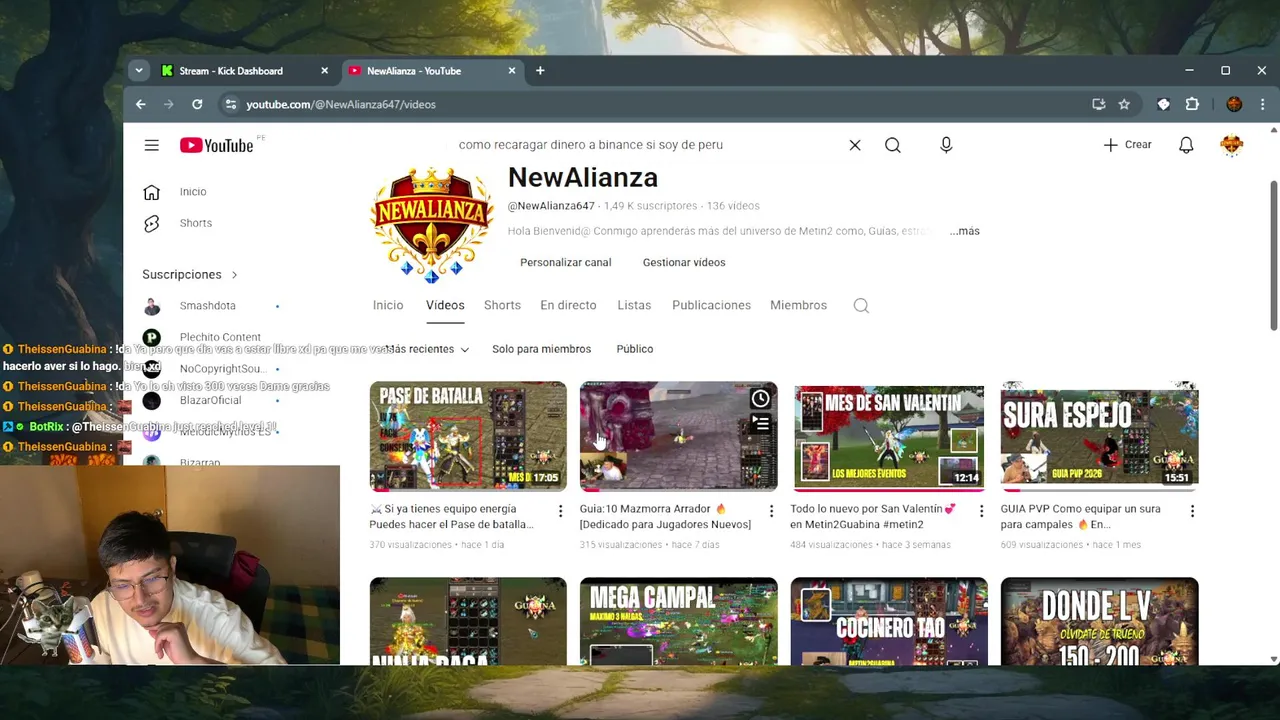Click the site information icon in address bar

[x=231, y=104]
